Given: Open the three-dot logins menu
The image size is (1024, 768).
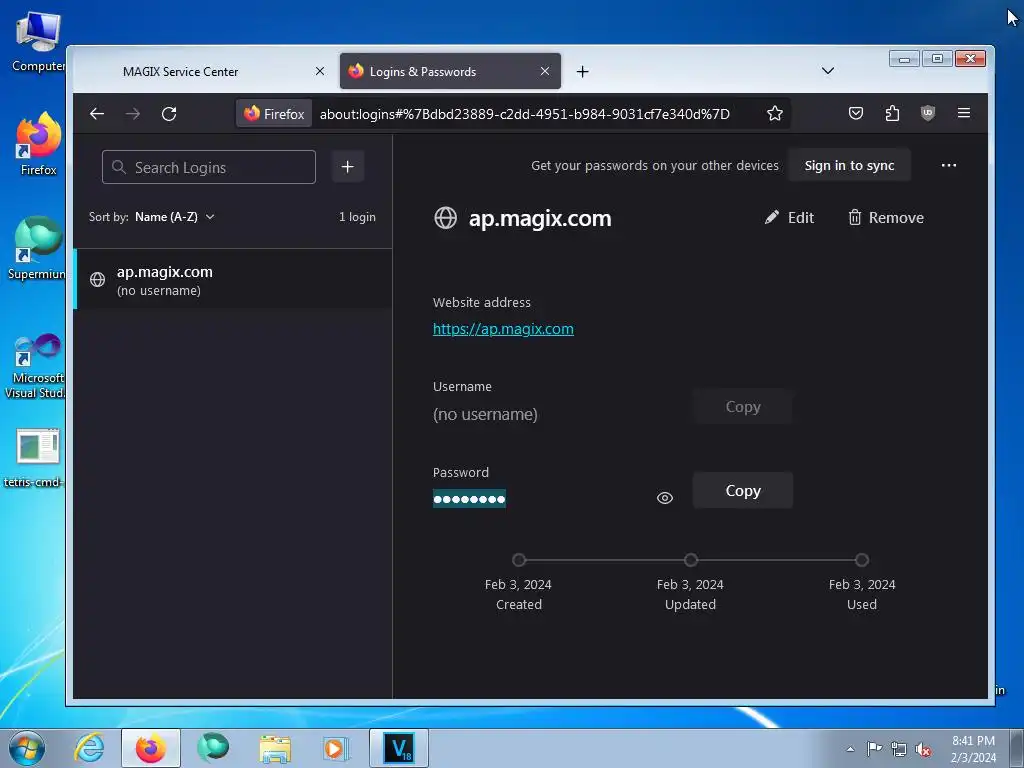Looking at the screenshot, I should (948, 165).
